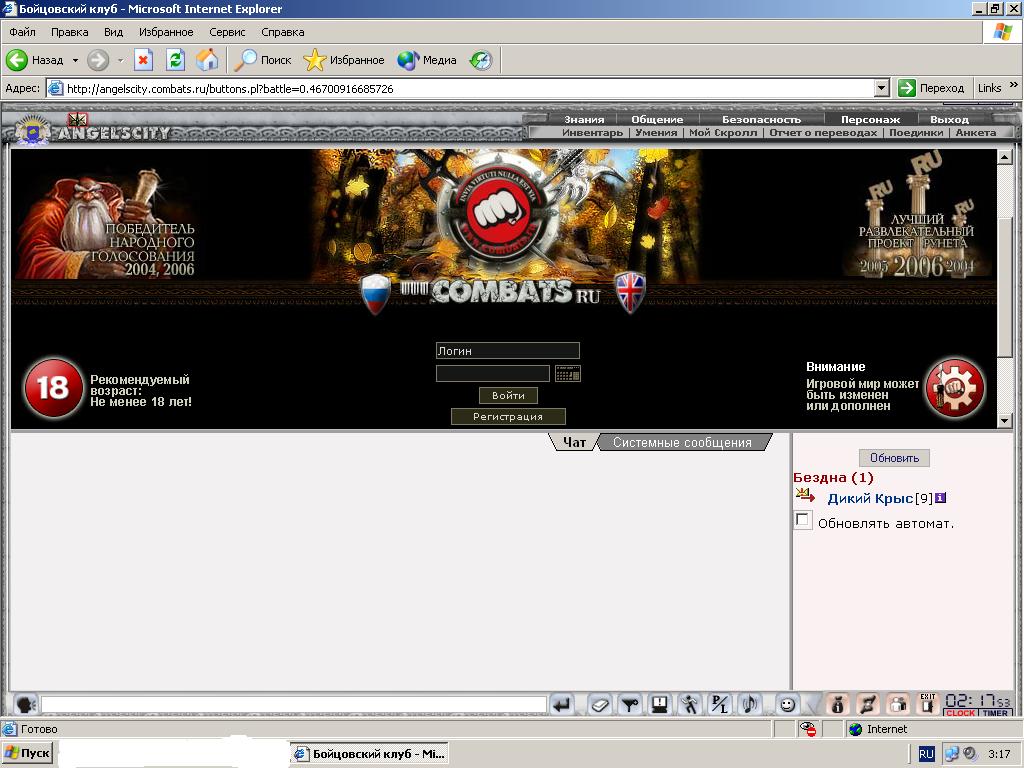Viewport: 1024px width, 768px height.
Task: Focus the Логин input field
Action: 507,351
